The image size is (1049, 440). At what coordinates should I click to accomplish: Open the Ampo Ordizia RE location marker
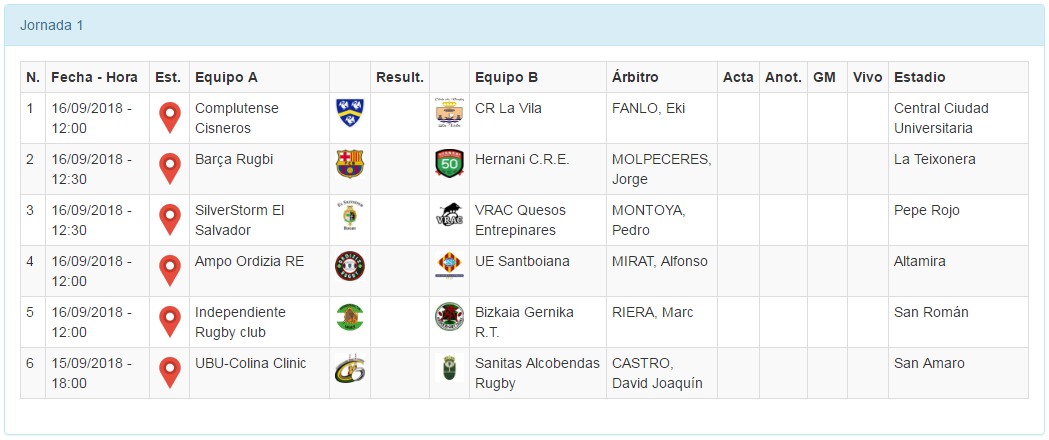[x=170, y=271]
